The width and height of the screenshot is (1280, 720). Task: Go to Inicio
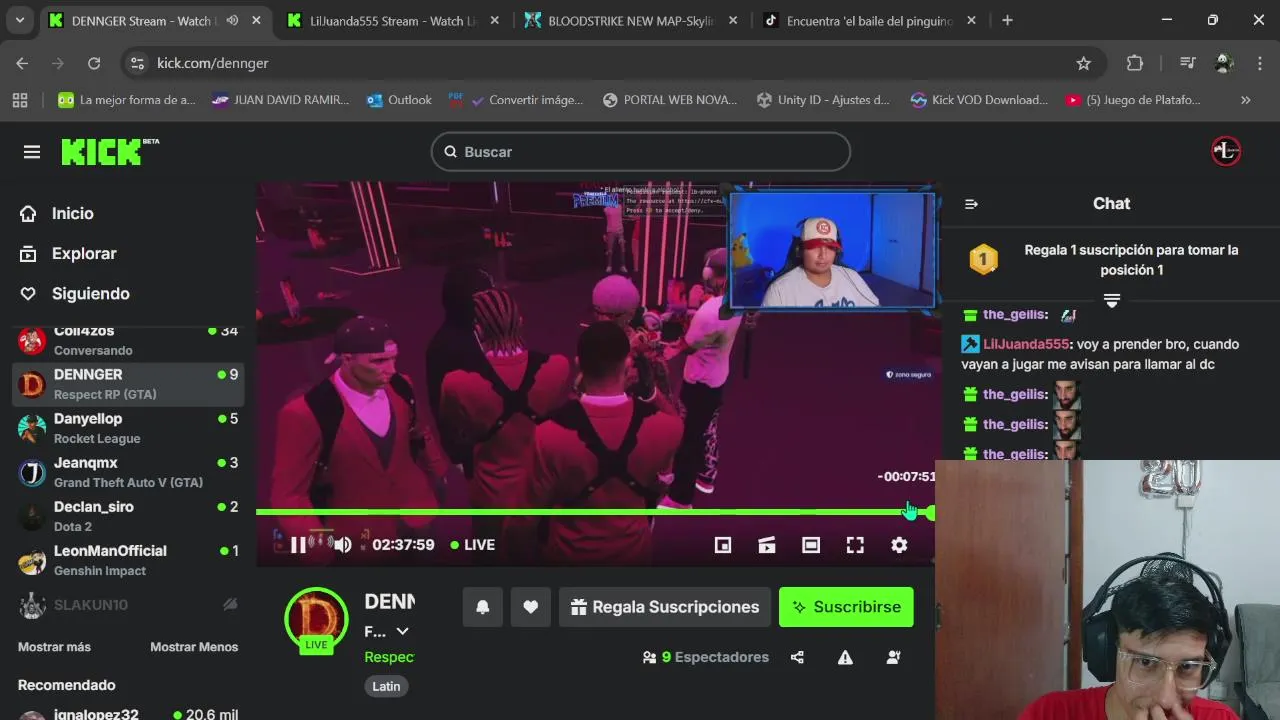[57, 213]
